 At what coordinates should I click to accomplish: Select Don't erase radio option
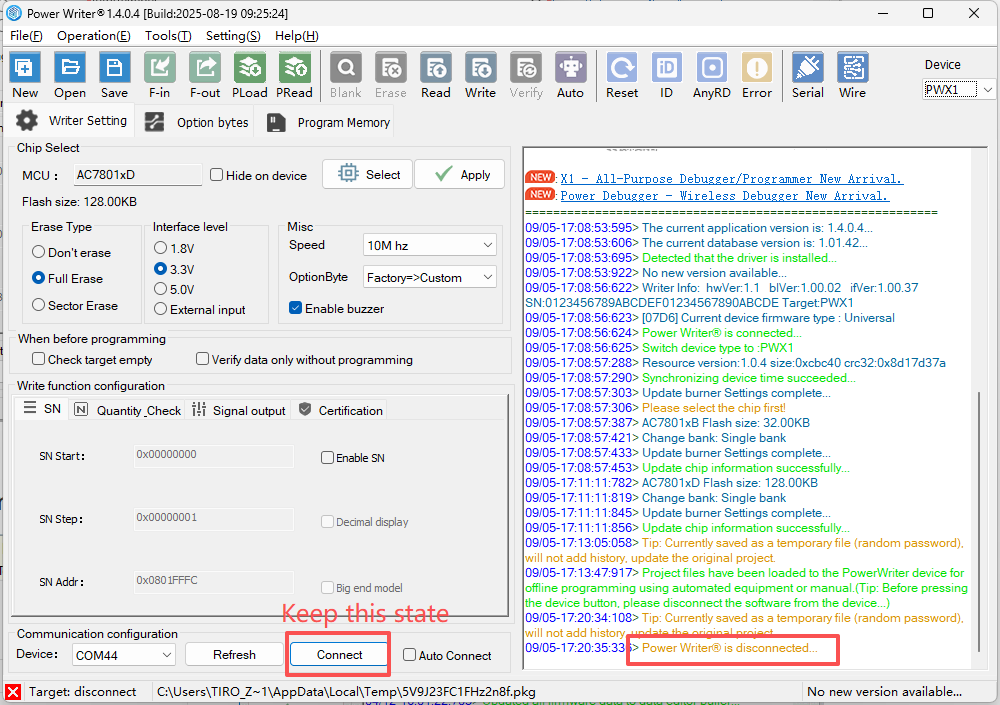pos(38,252)
